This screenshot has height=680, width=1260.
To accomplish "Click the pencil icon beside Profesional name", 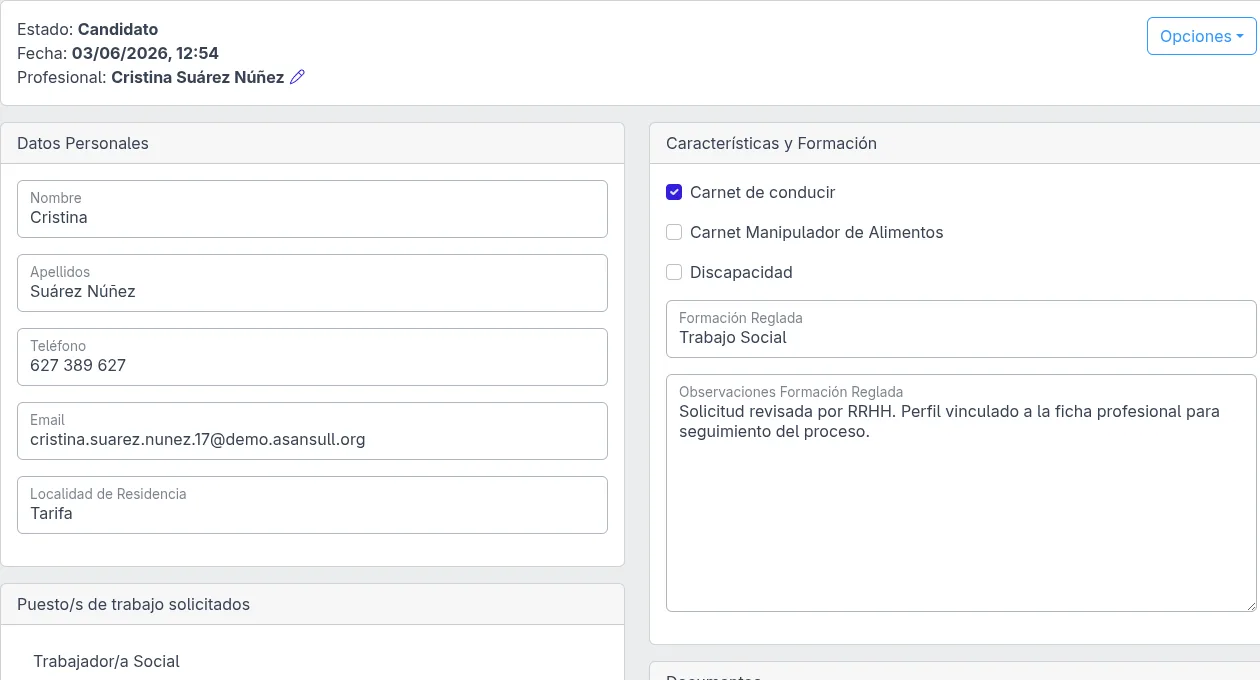I will pos(297,77).
